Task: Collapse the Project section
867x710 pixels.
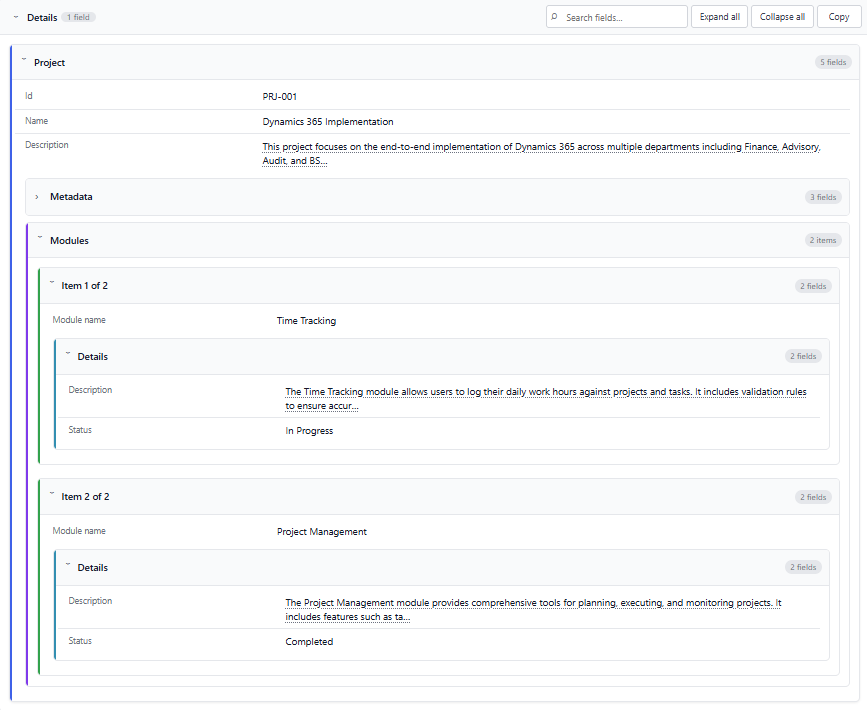Action: (24, 59)
